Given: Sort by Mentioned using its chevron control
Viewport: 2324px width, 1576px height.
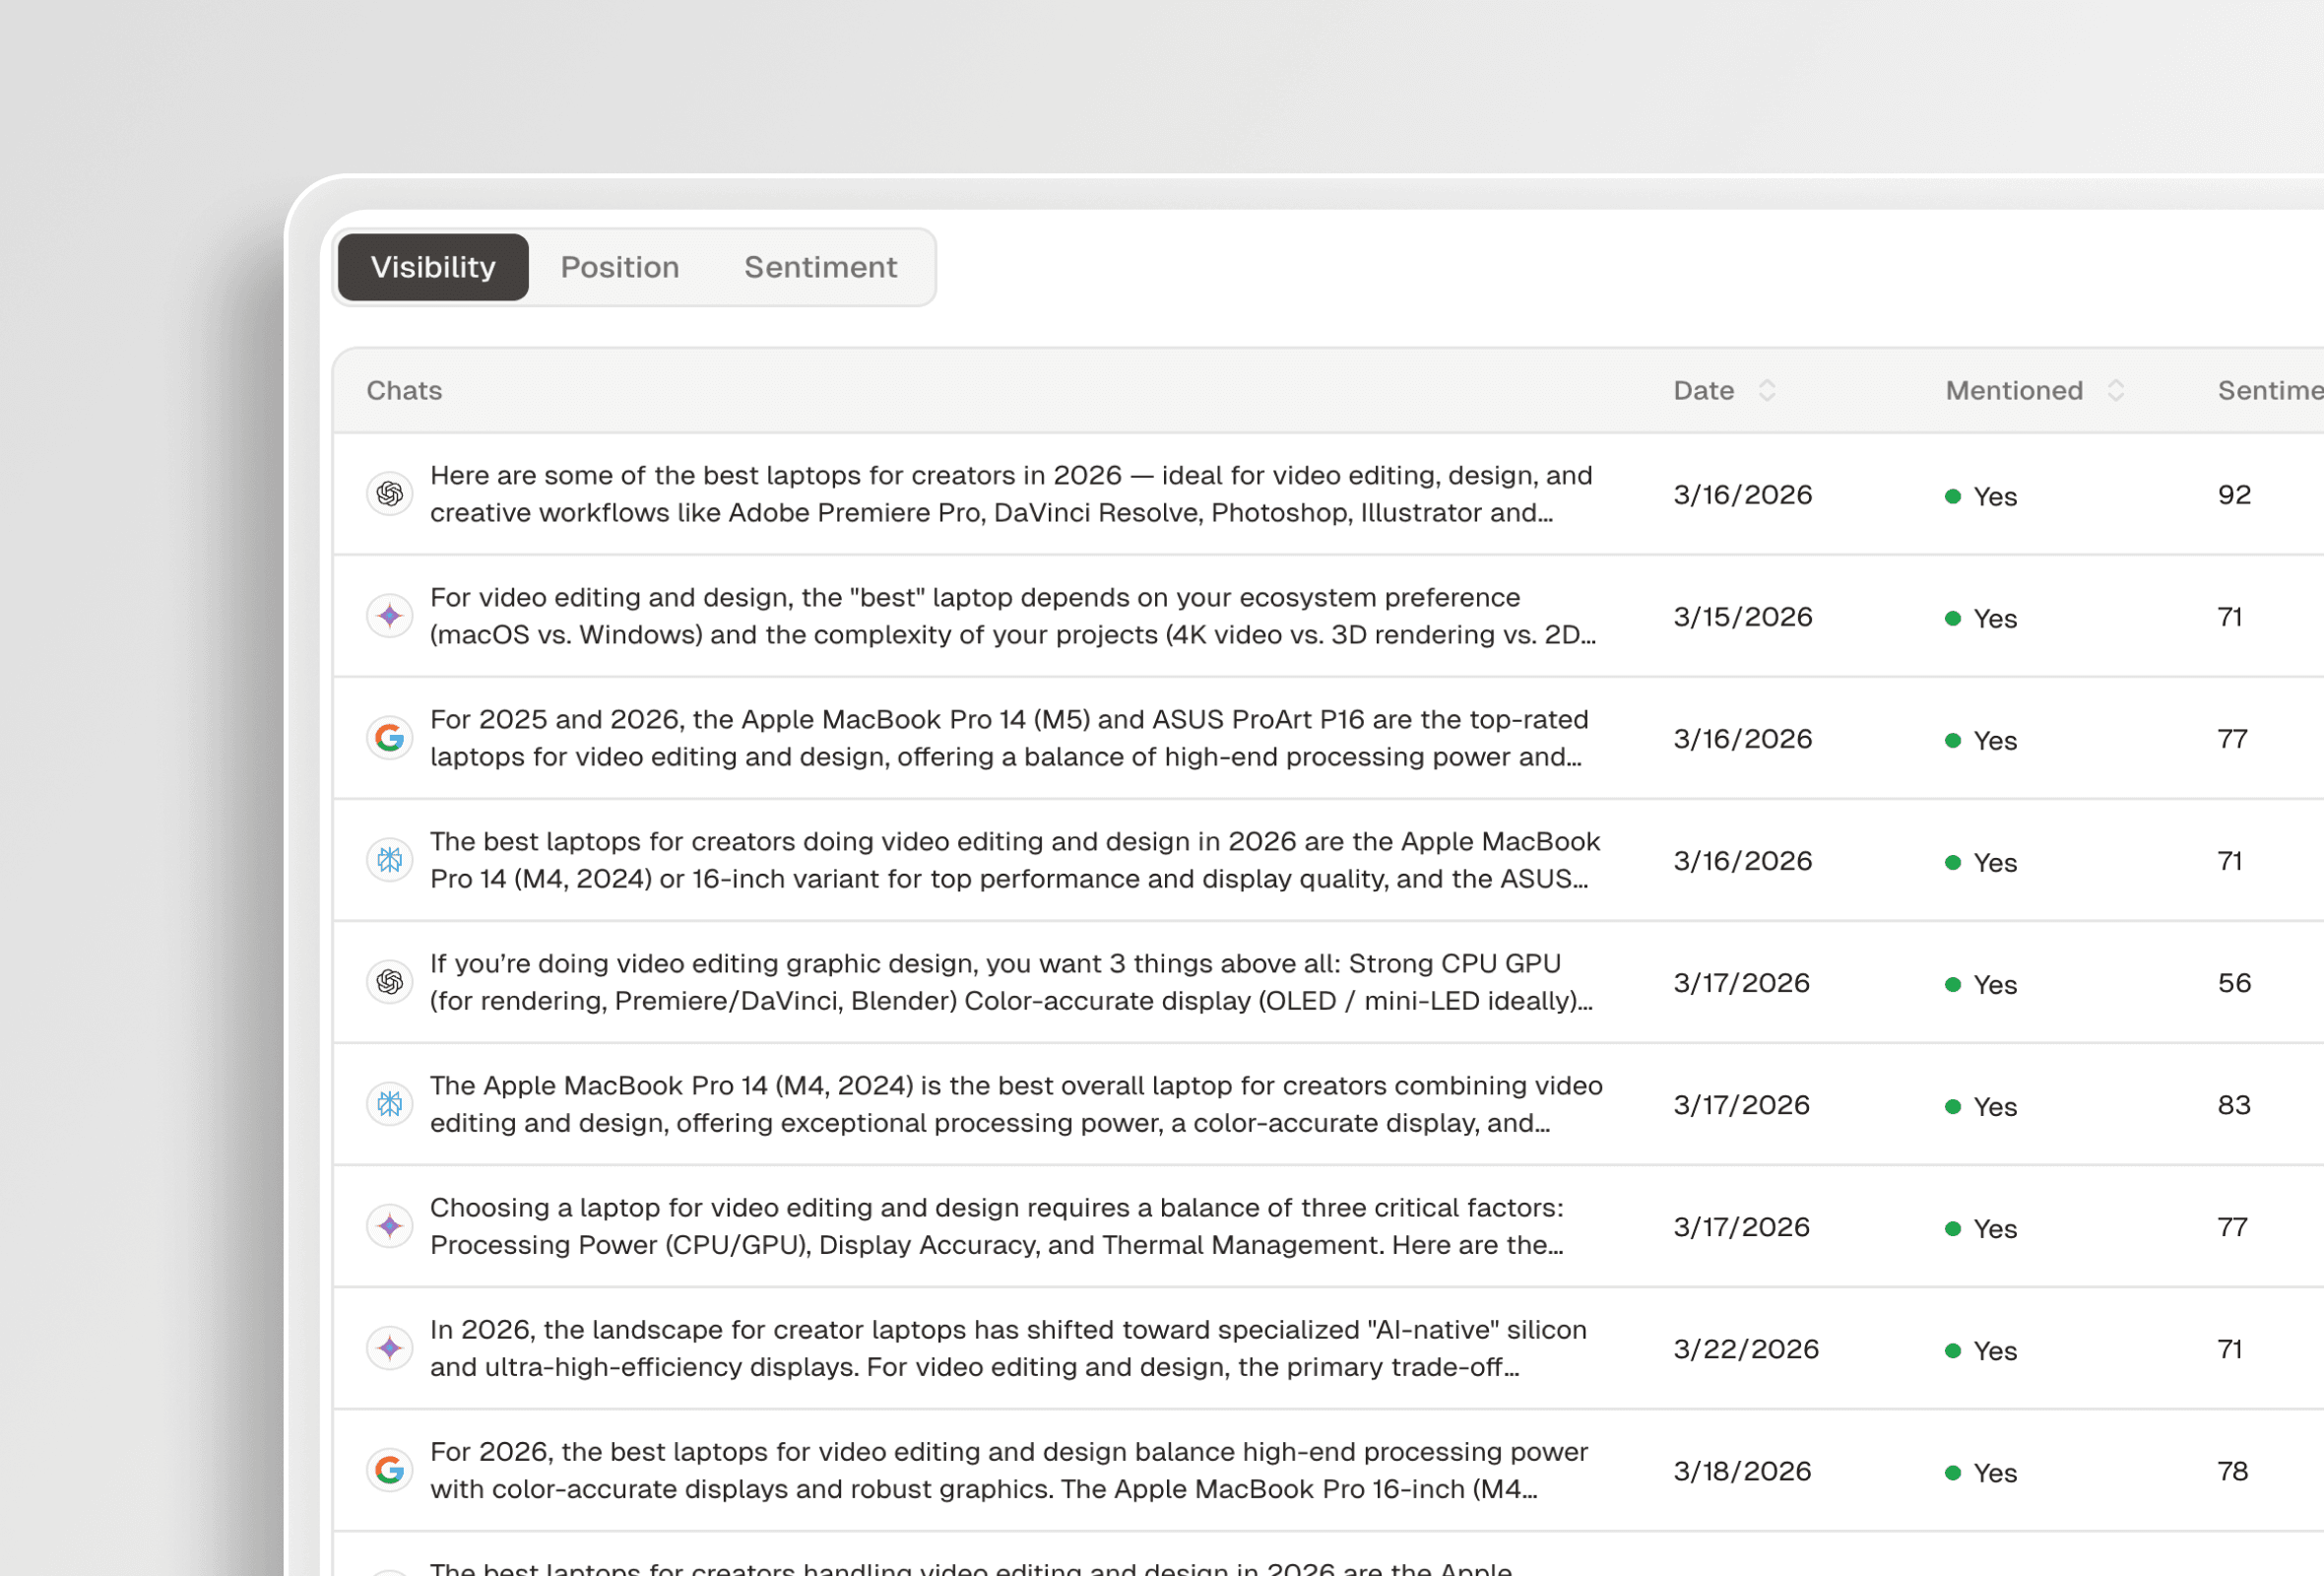Looking at the screenshot, I should click(x=2116, y=390).
